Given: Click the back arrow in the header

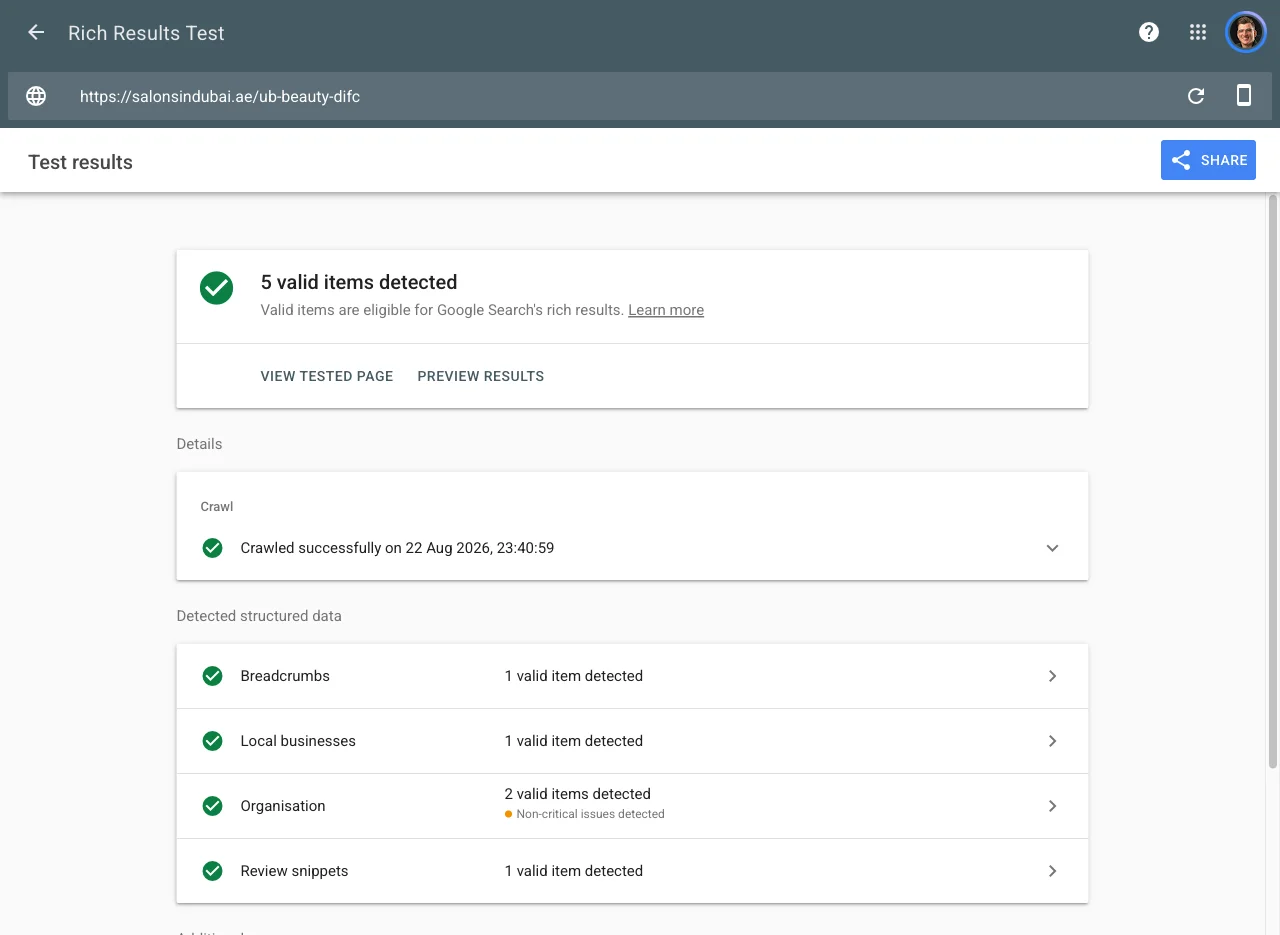Looking at the screenshot, I should pyautogui.click(x=36, y=32).
